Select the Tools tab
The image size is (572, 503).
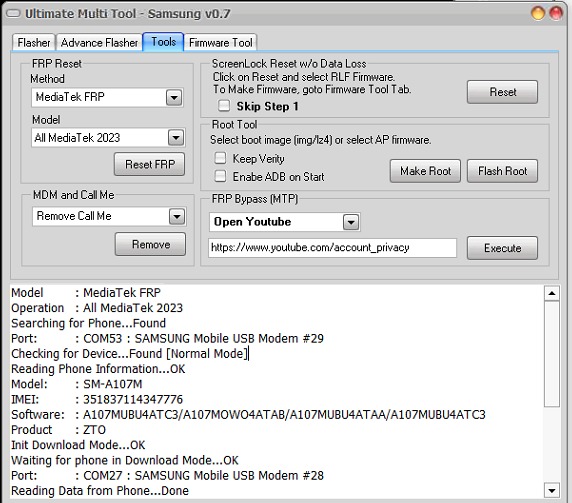tap(163, 42)
